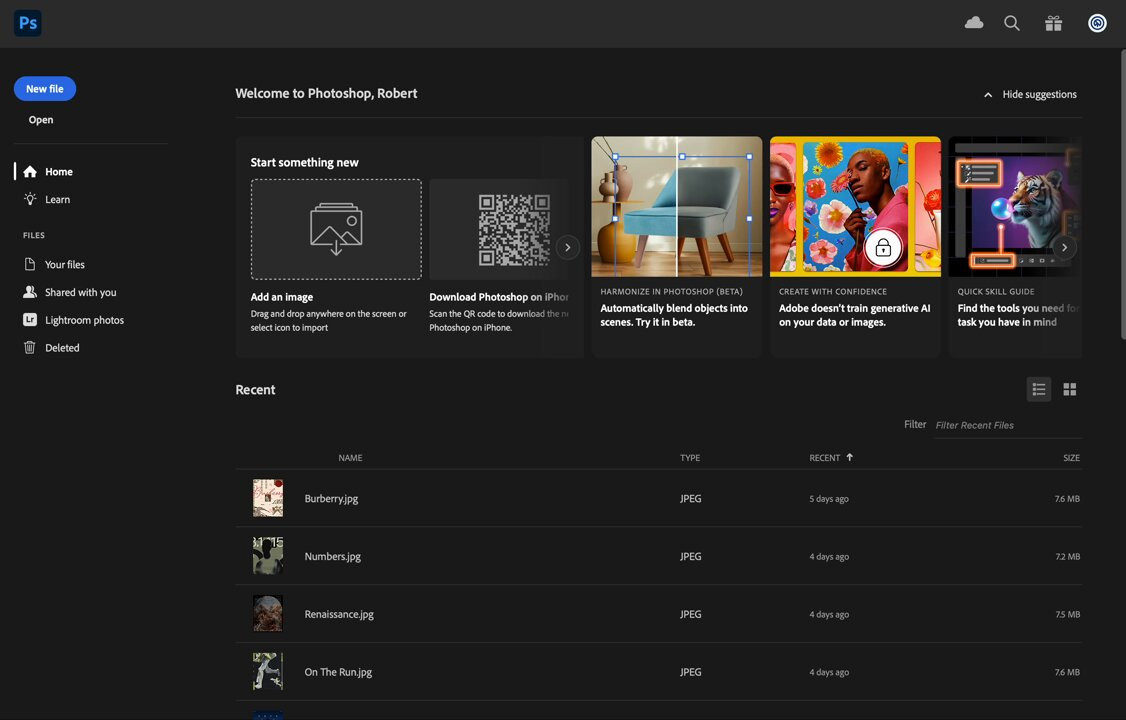
Task: Click the 7.2 MB size cell
Action: click(x=1067, y=556)
